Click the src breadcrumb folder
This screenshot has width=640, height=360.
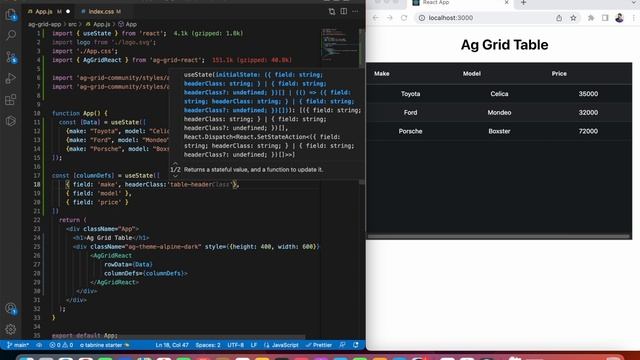pyautogui.click(x=72, y=24)
